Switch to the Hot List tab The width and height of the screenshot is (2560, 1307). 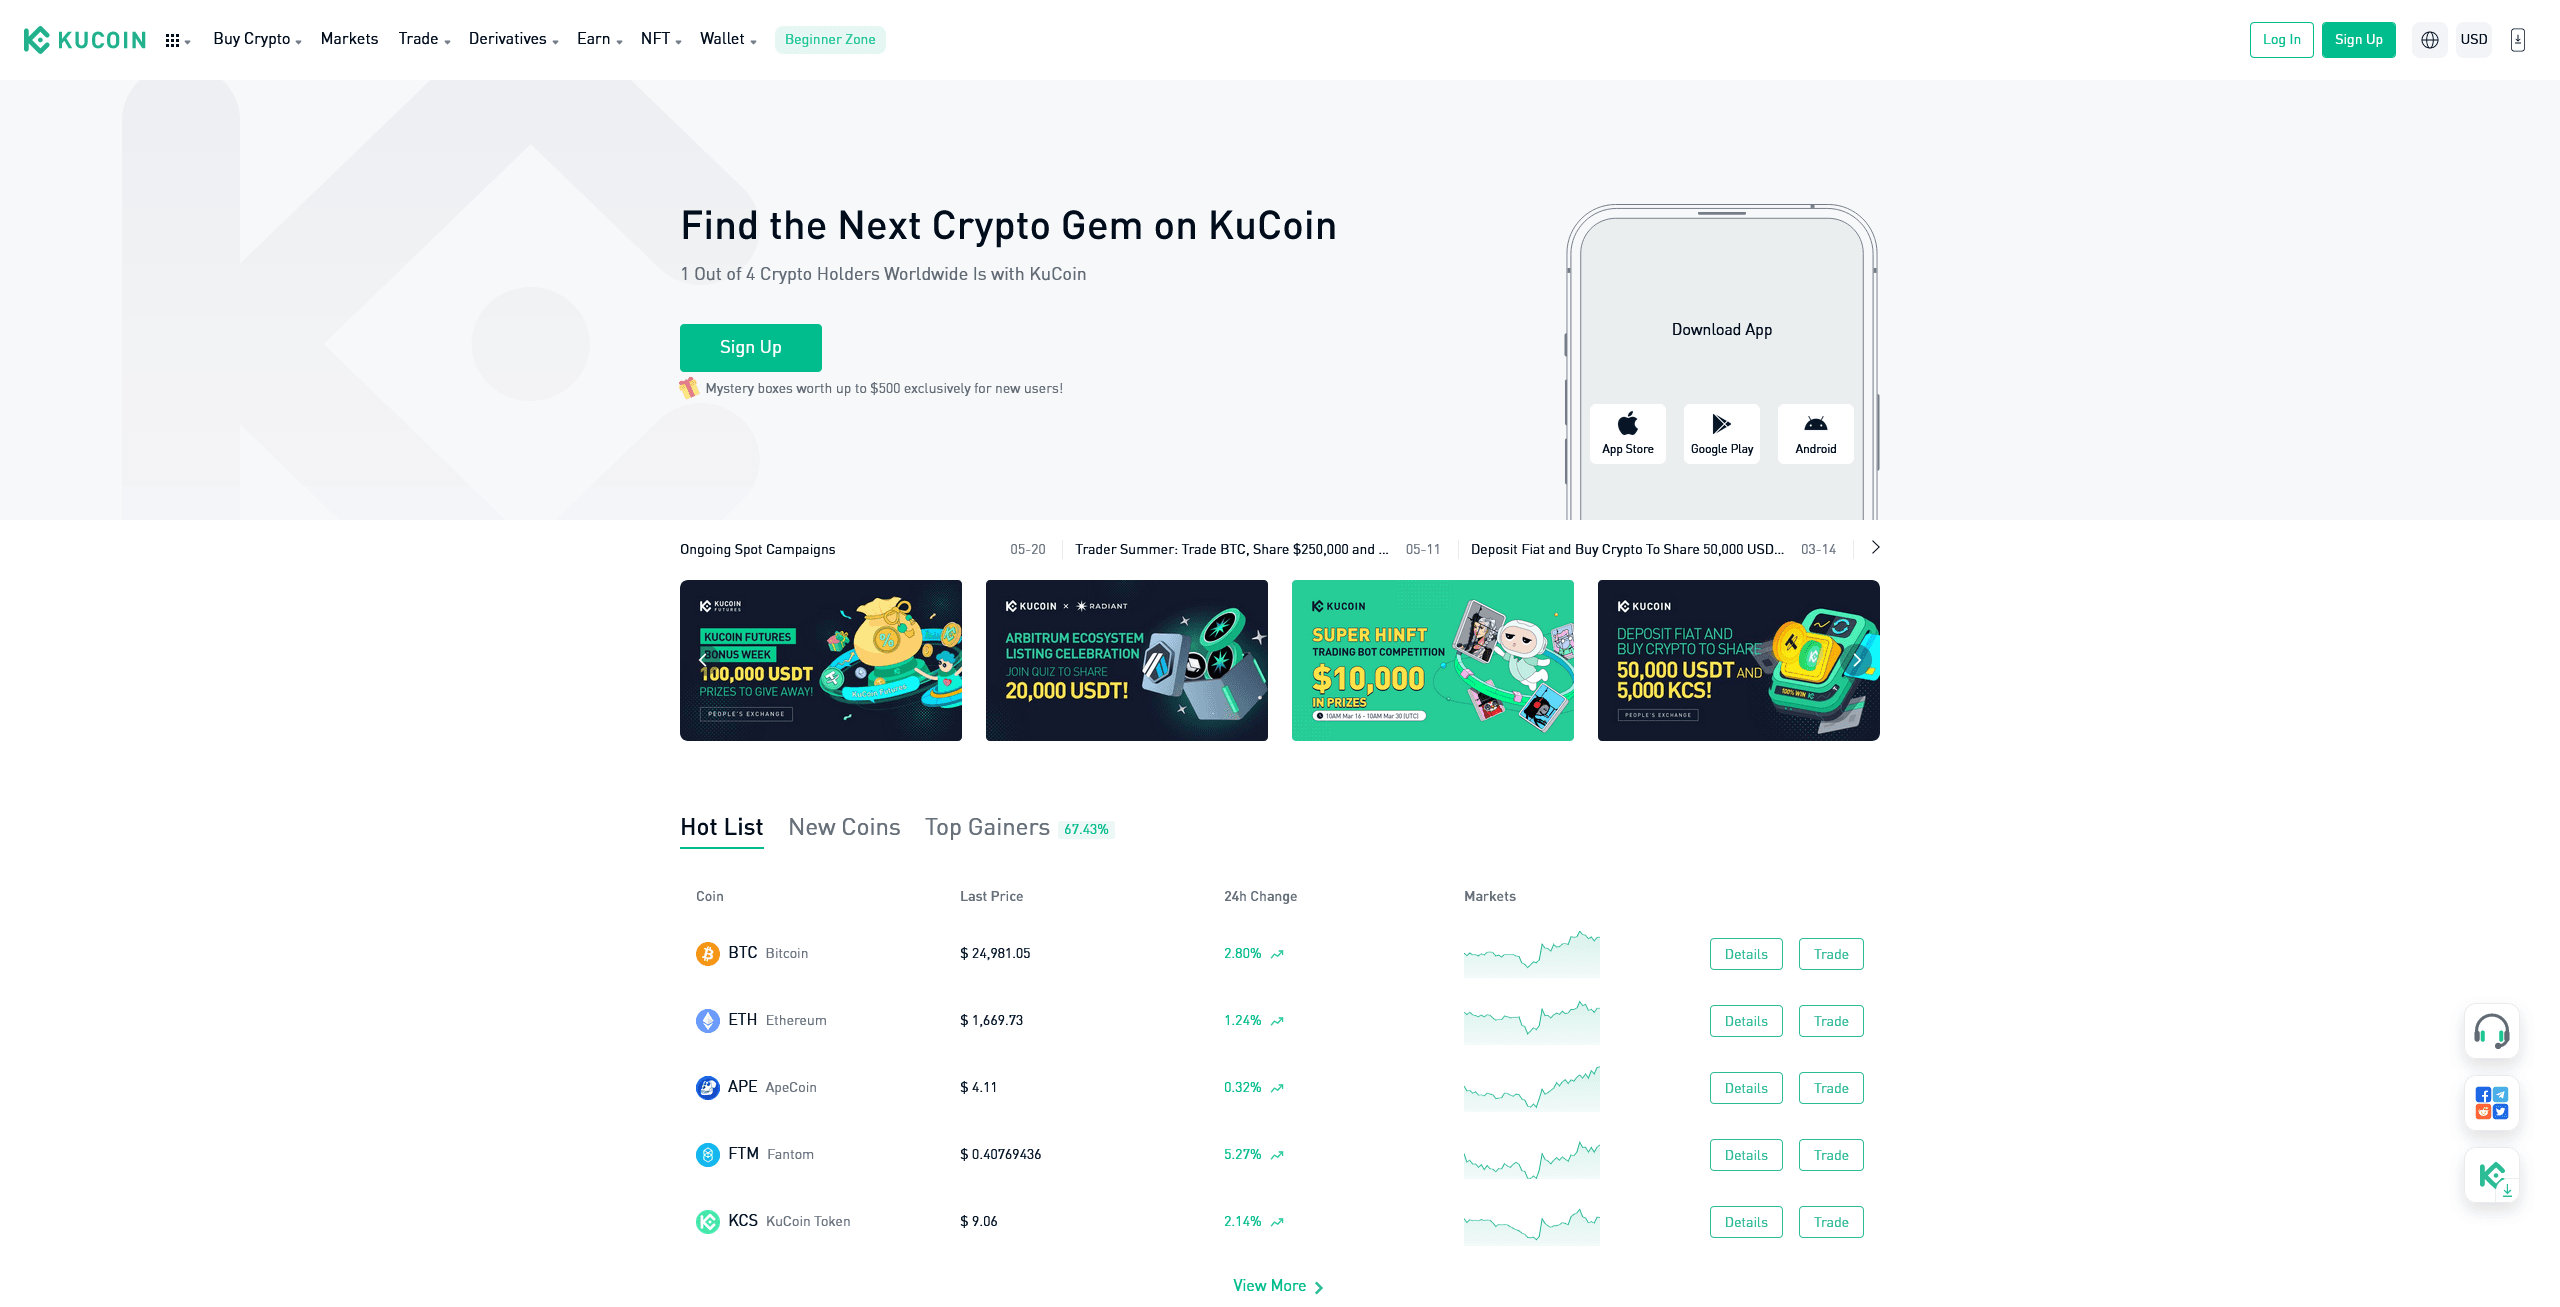click(721, 828)
